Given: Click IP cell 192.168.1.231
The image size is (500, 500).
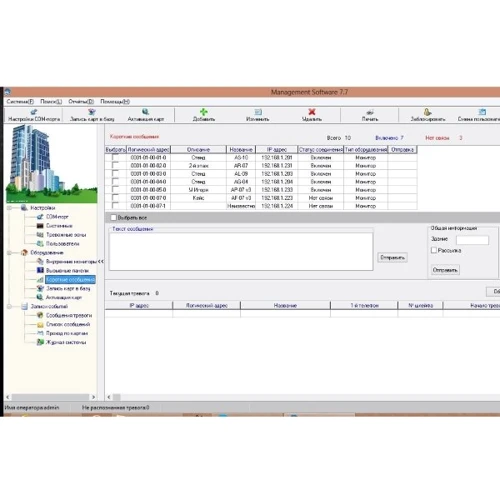Looking at the screenshot, I should point(277,166).
